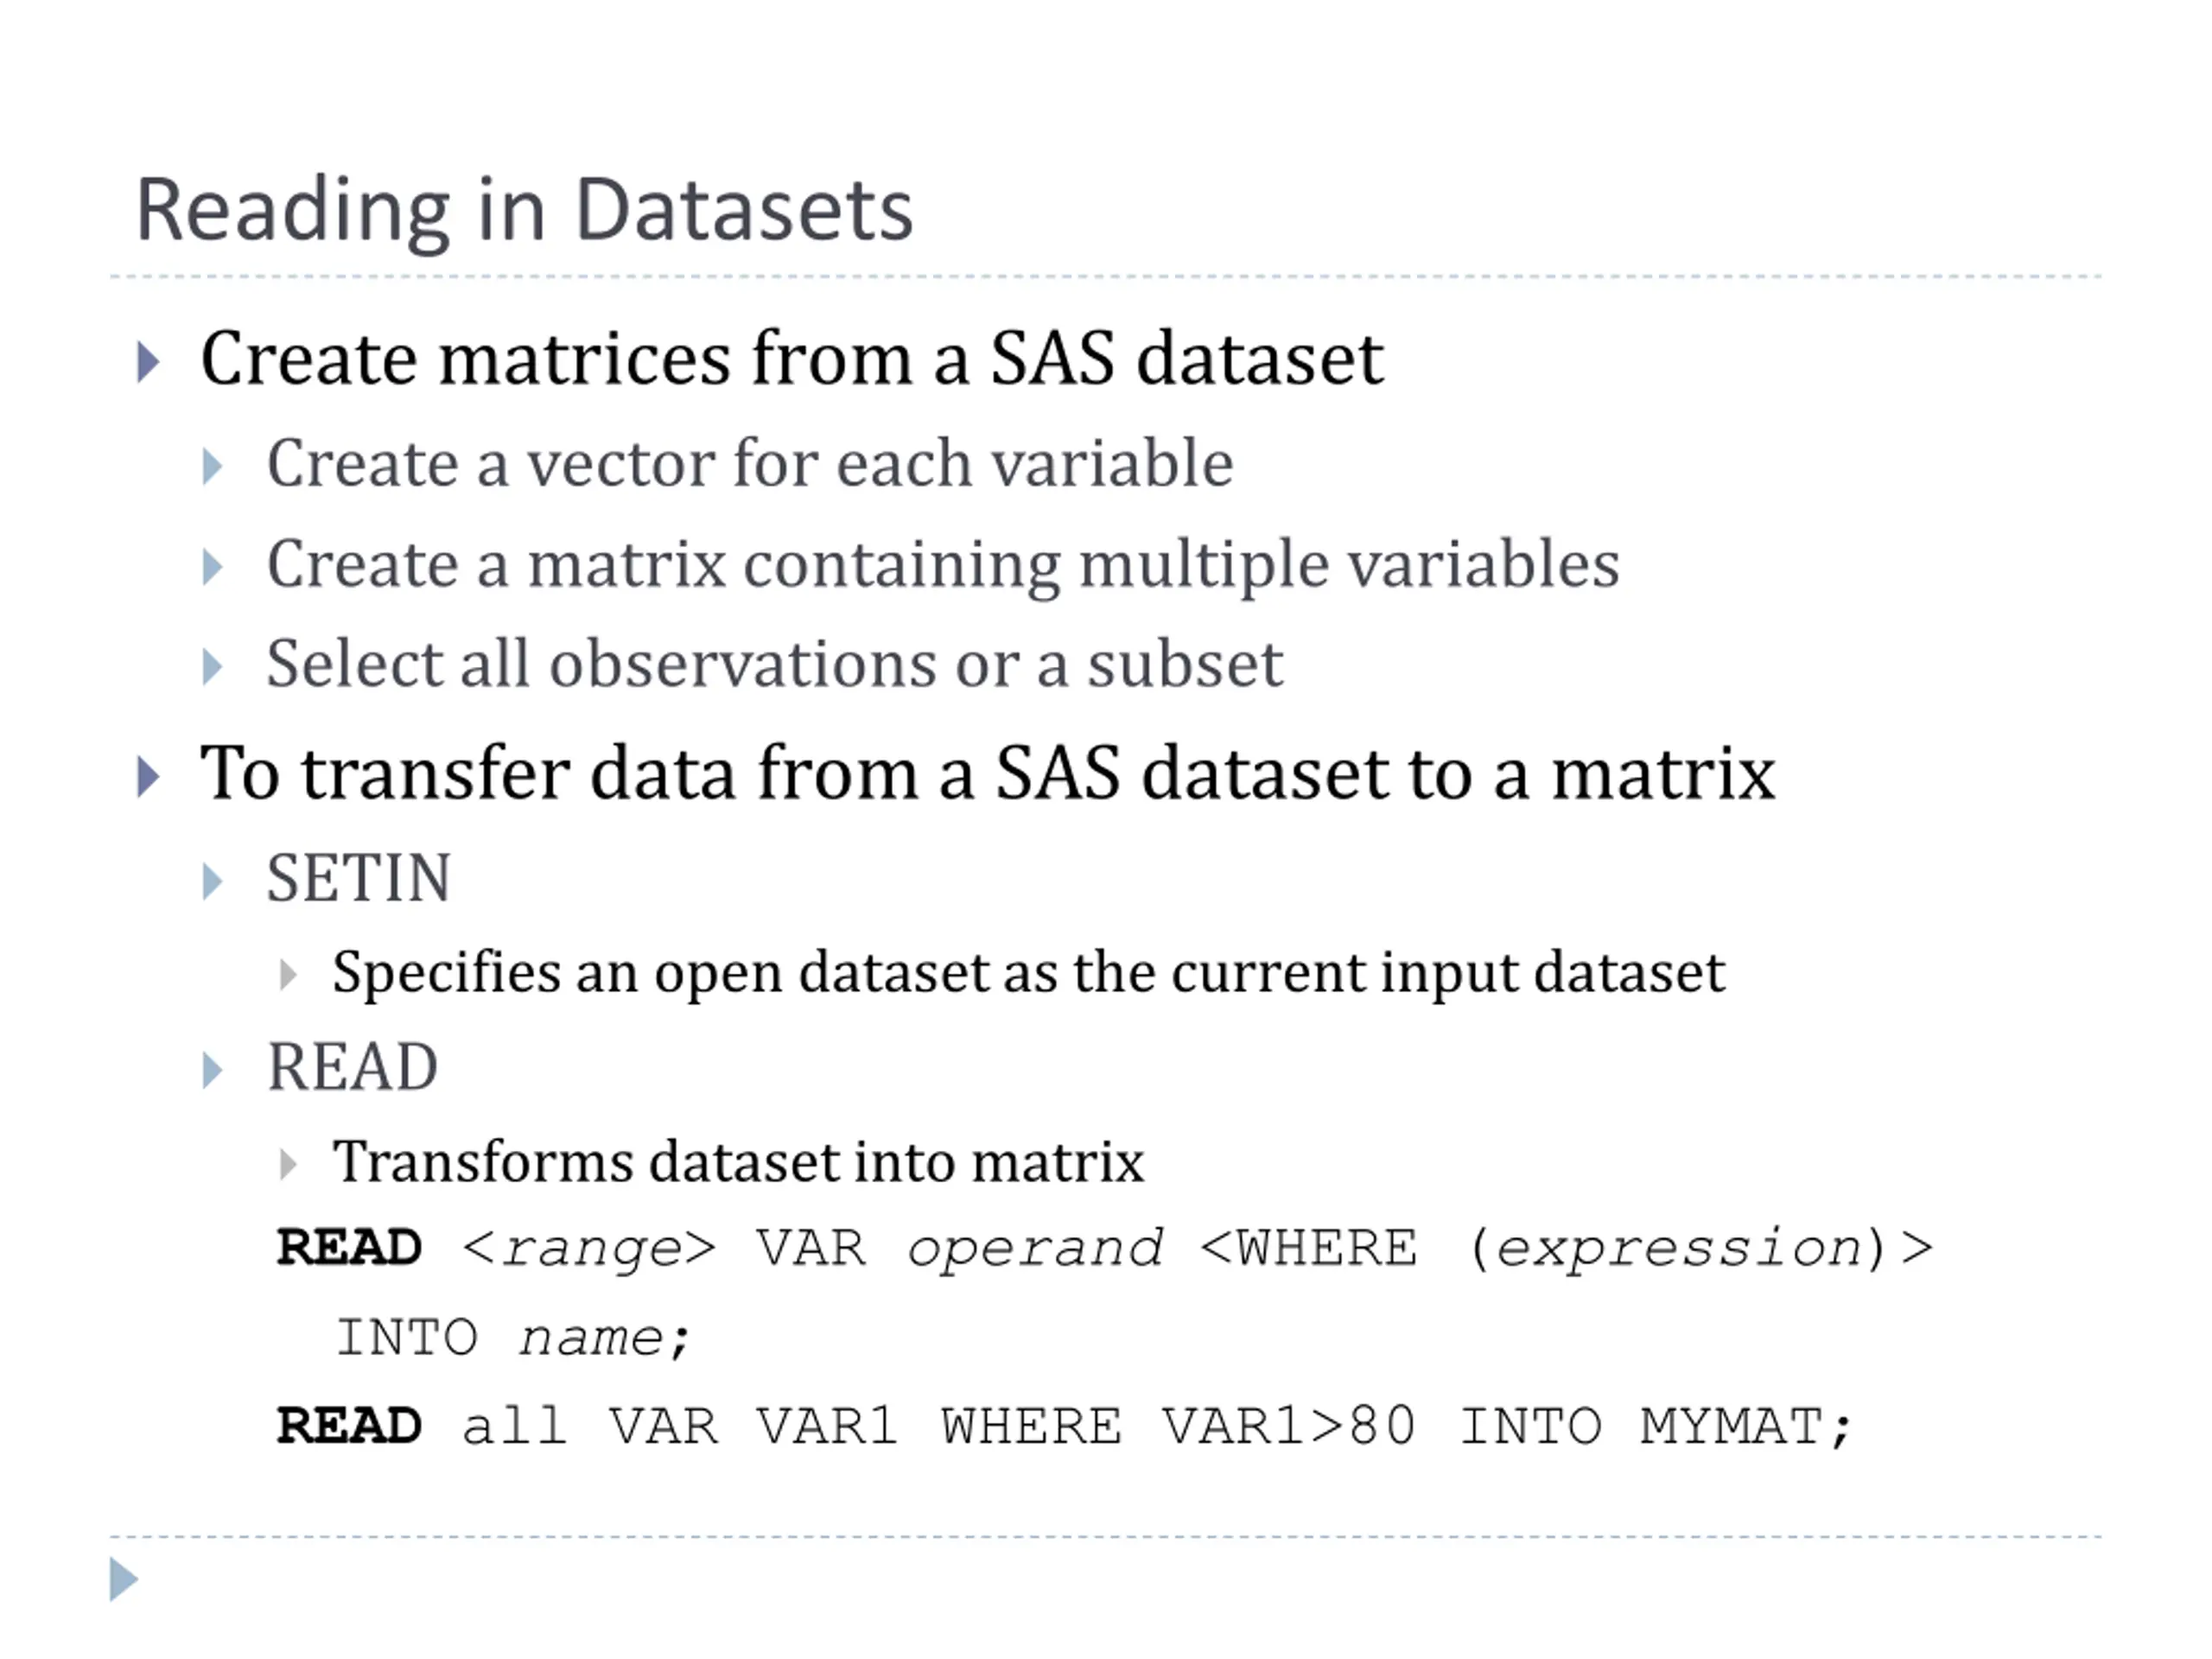Click the bold READ in the syntax line

(x=349, y=1248)
